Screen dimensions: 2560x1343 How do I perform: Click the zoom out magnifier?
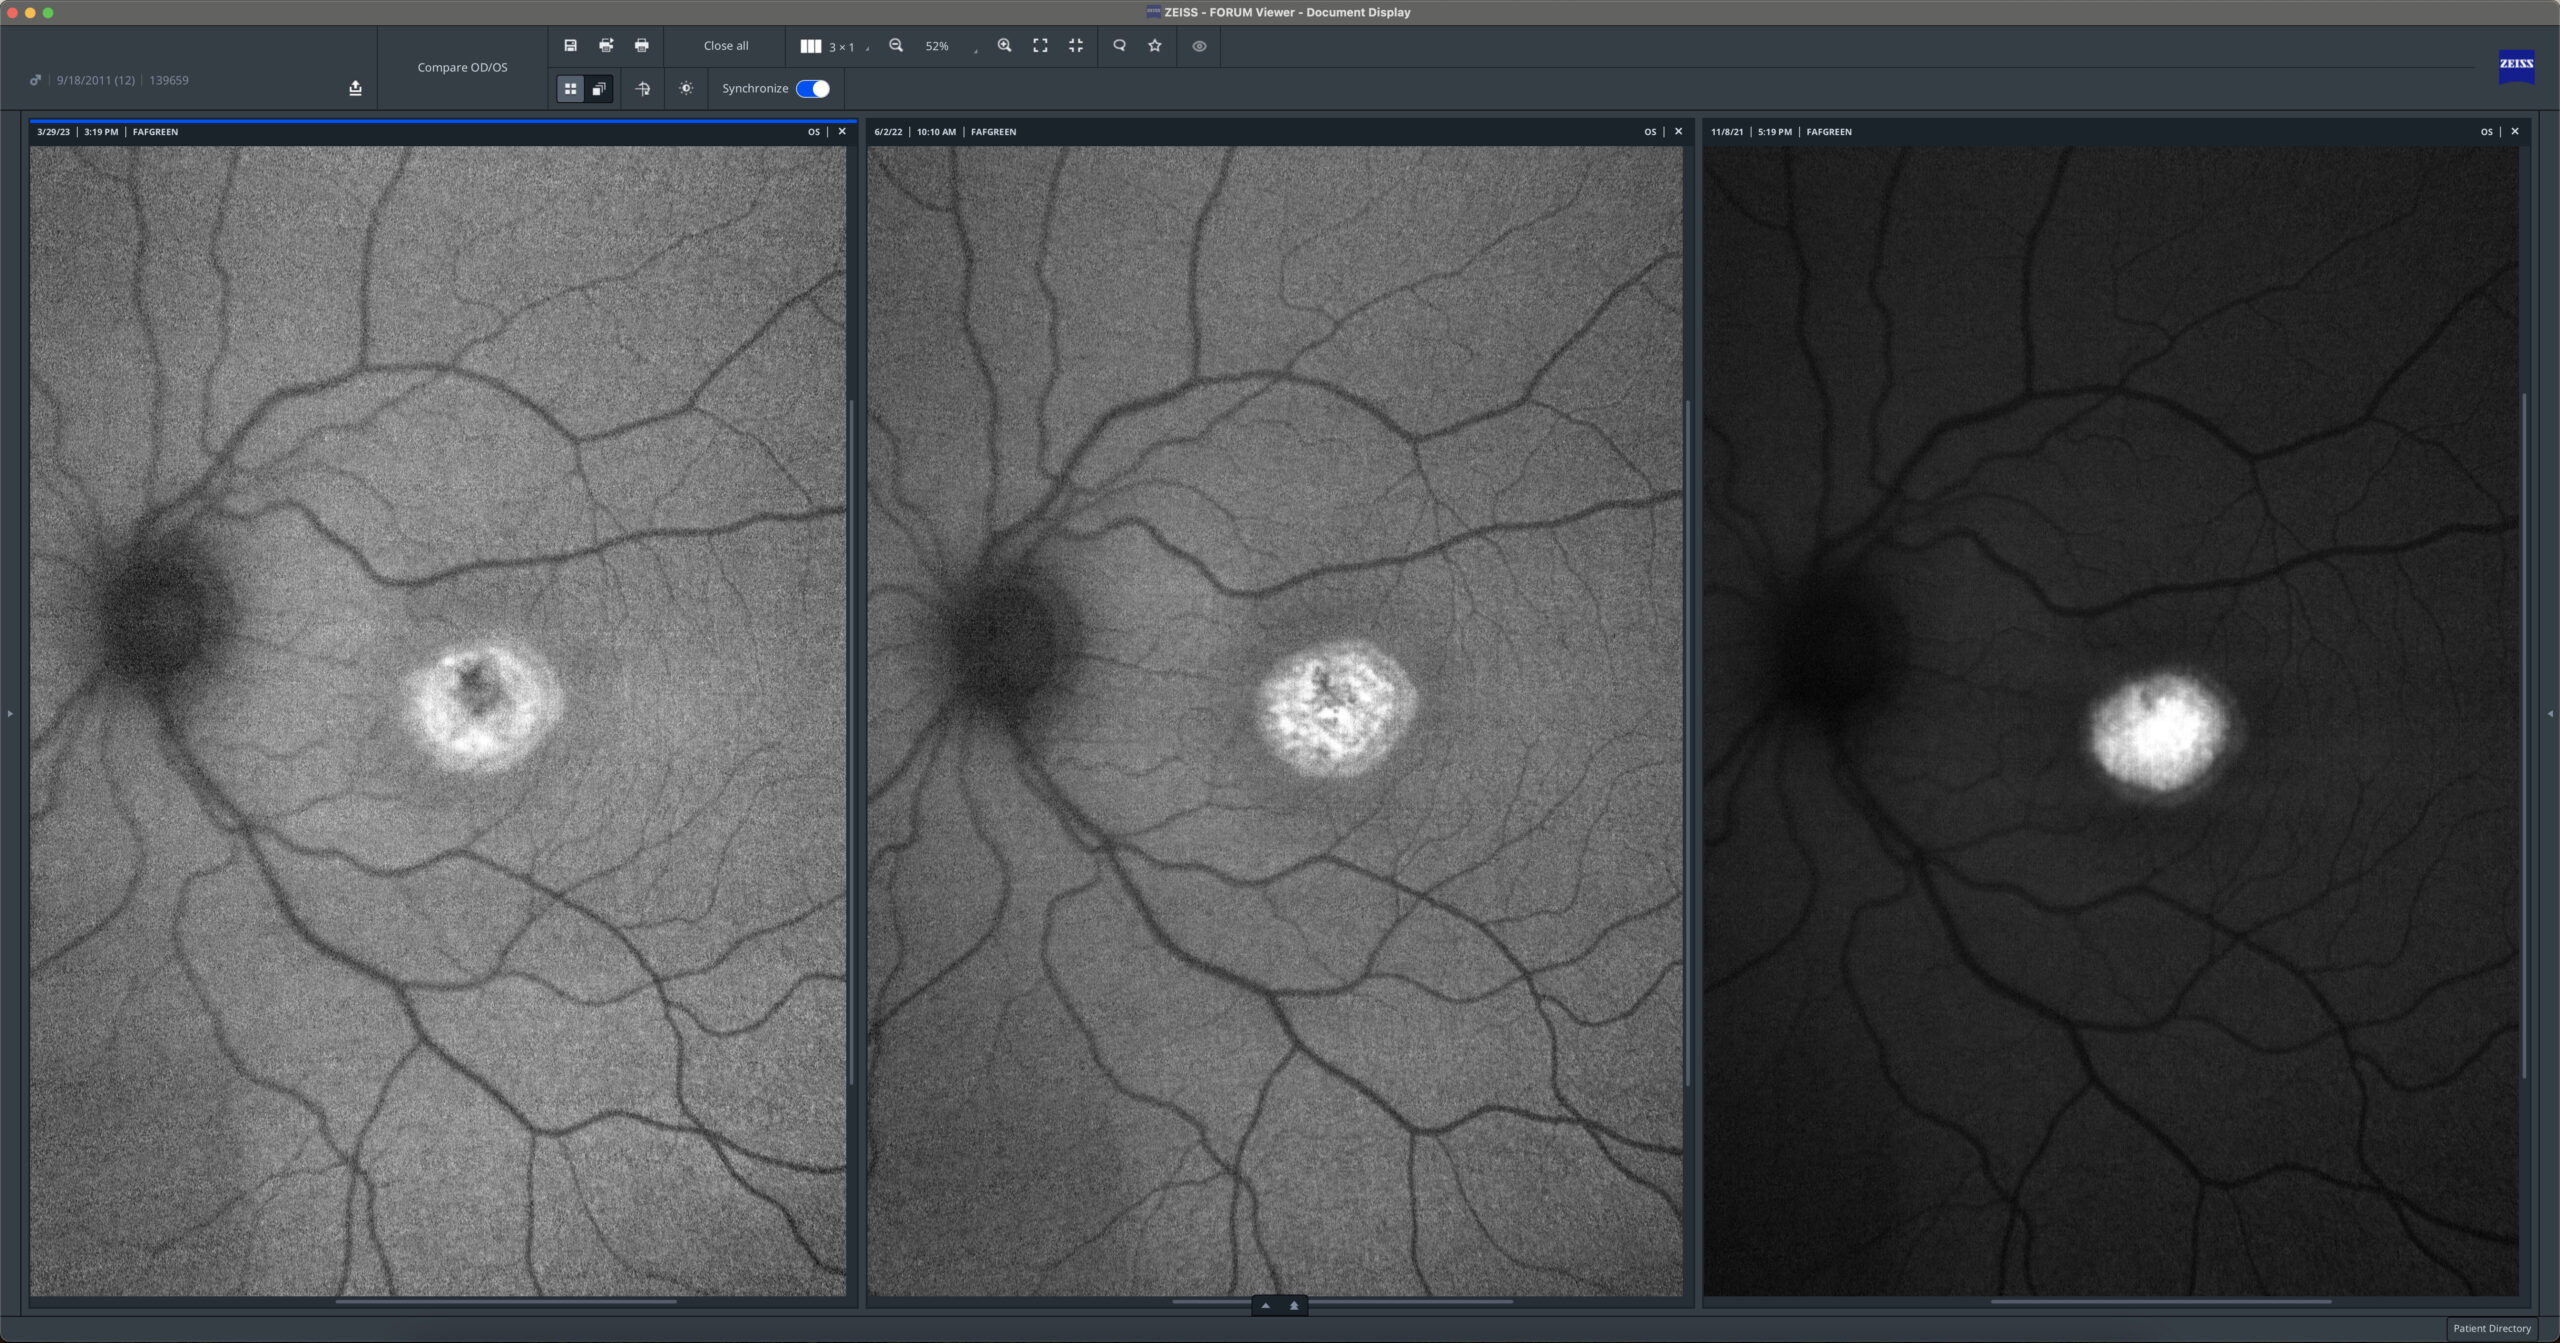click(896, 45)
